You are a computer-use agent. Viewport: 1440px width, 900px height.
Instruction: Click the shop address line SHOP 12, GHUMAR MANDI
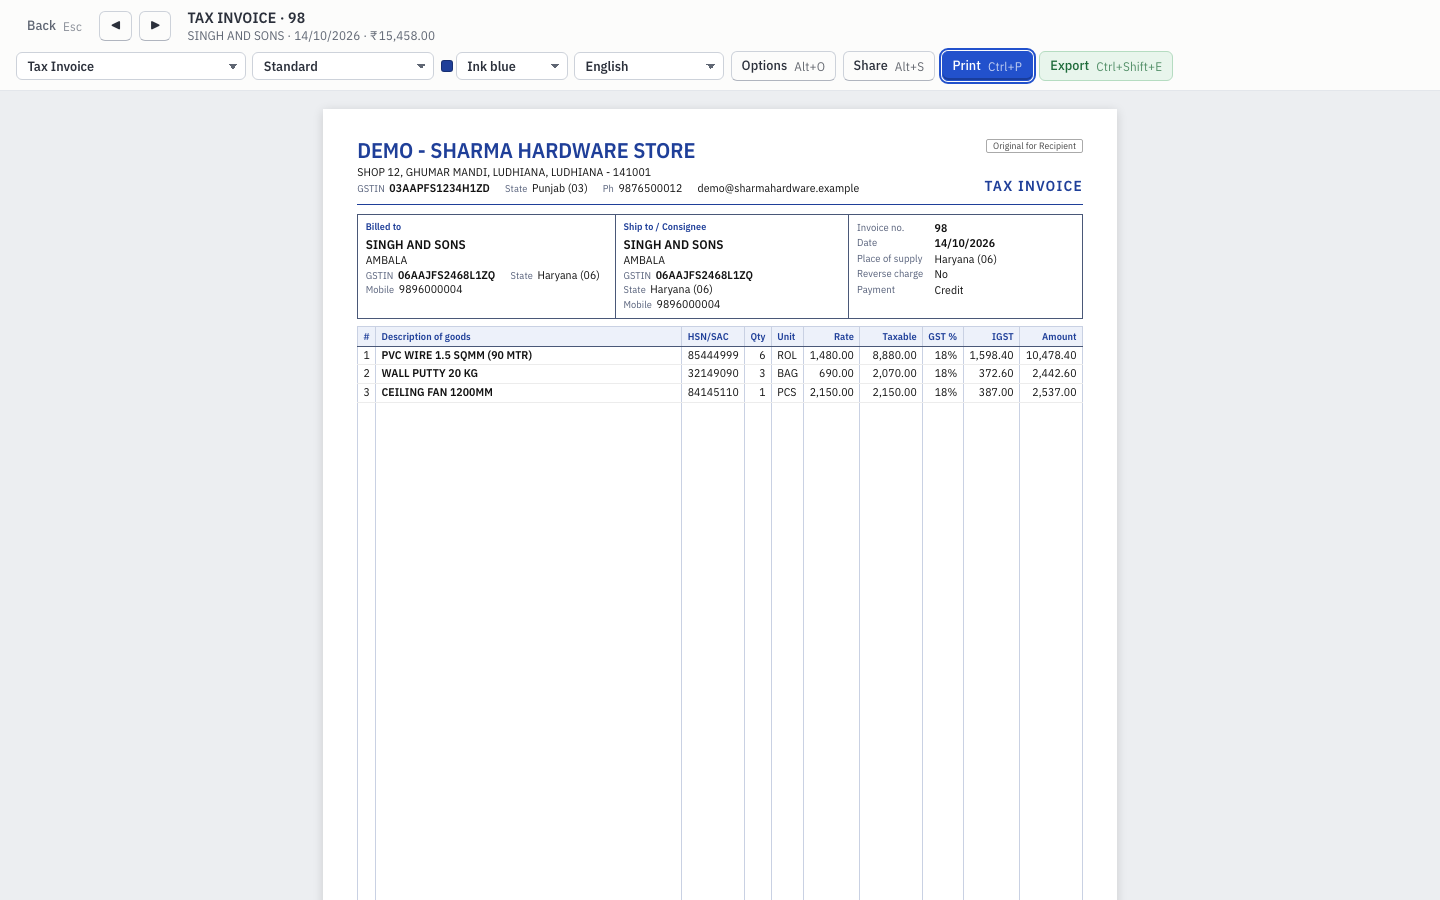tap(504, 172)
